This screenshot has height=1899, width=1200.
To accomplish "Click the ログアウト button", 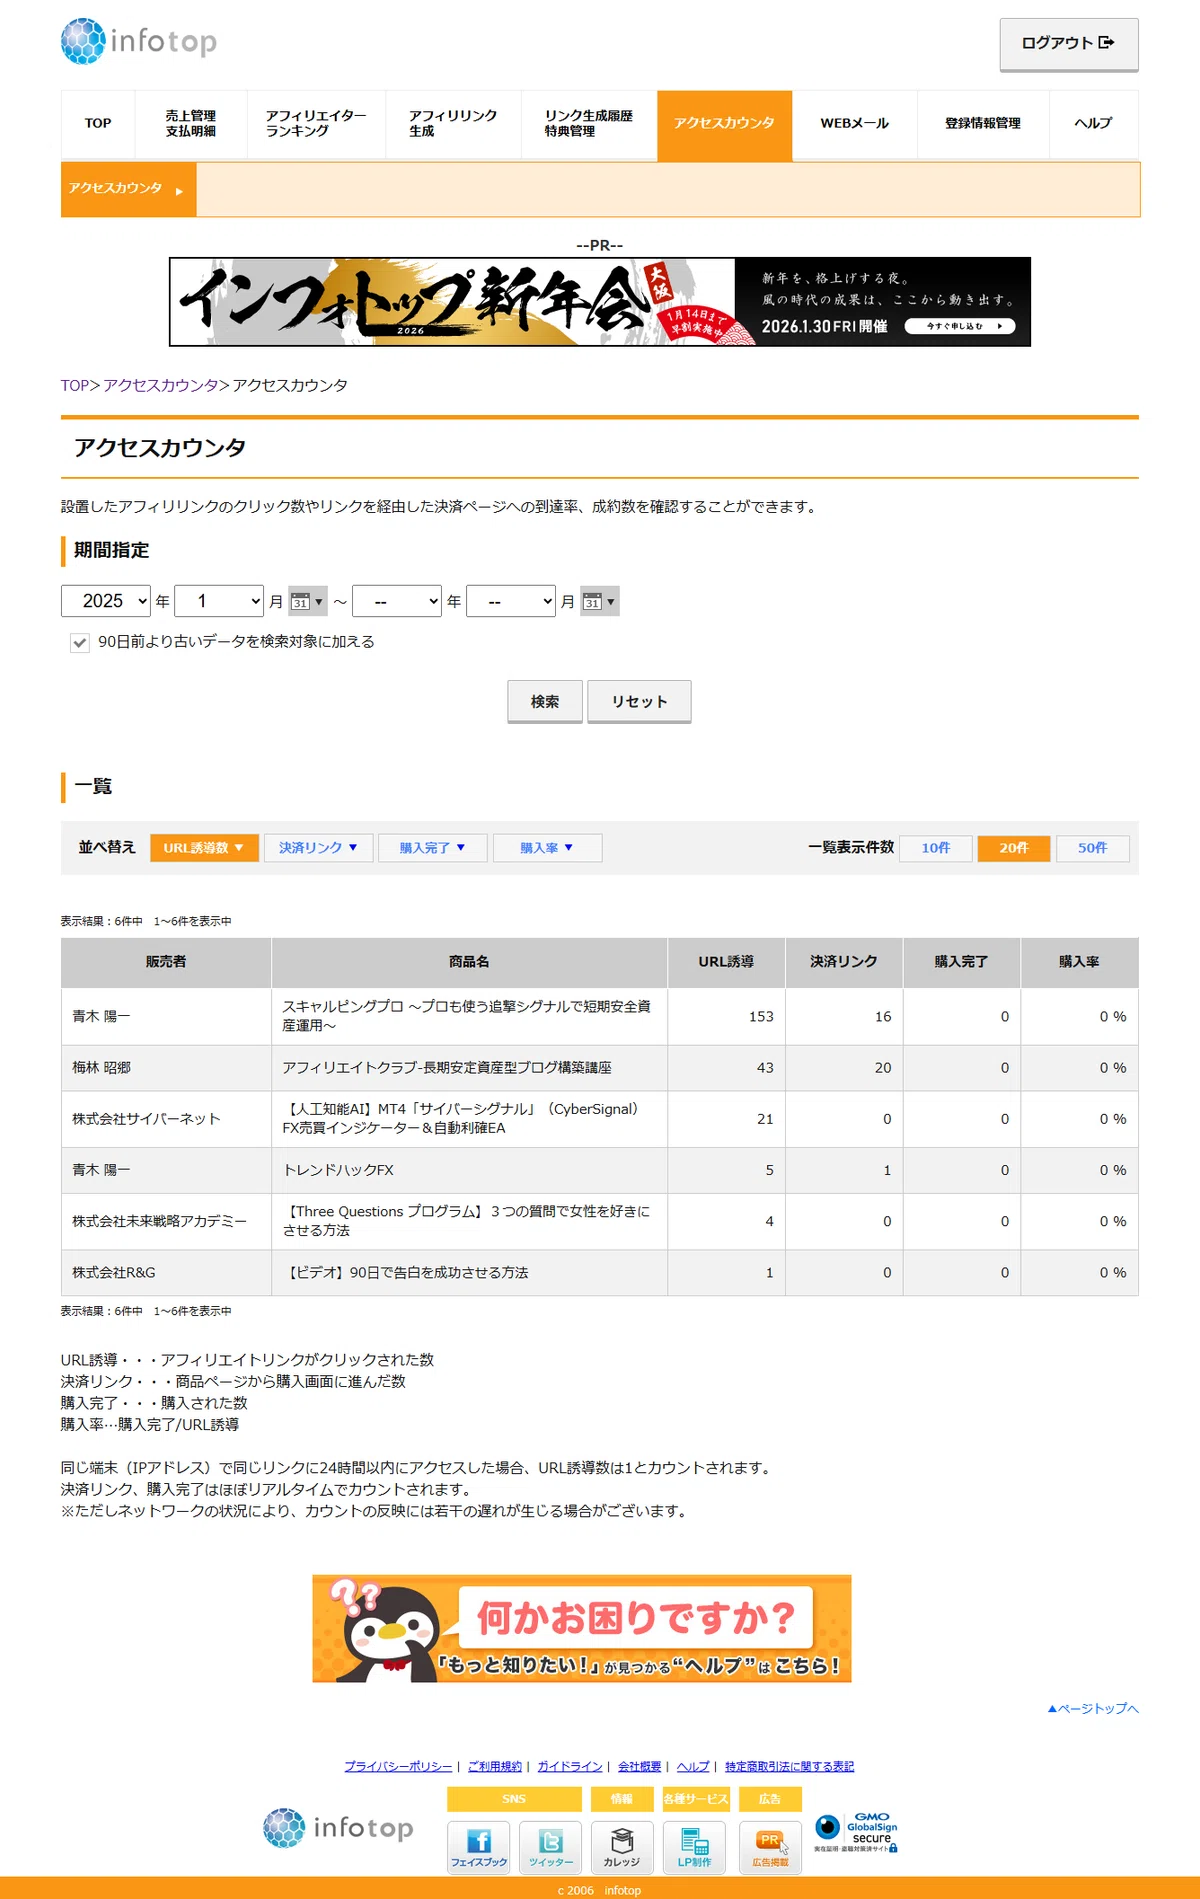I will point(1069,44).
